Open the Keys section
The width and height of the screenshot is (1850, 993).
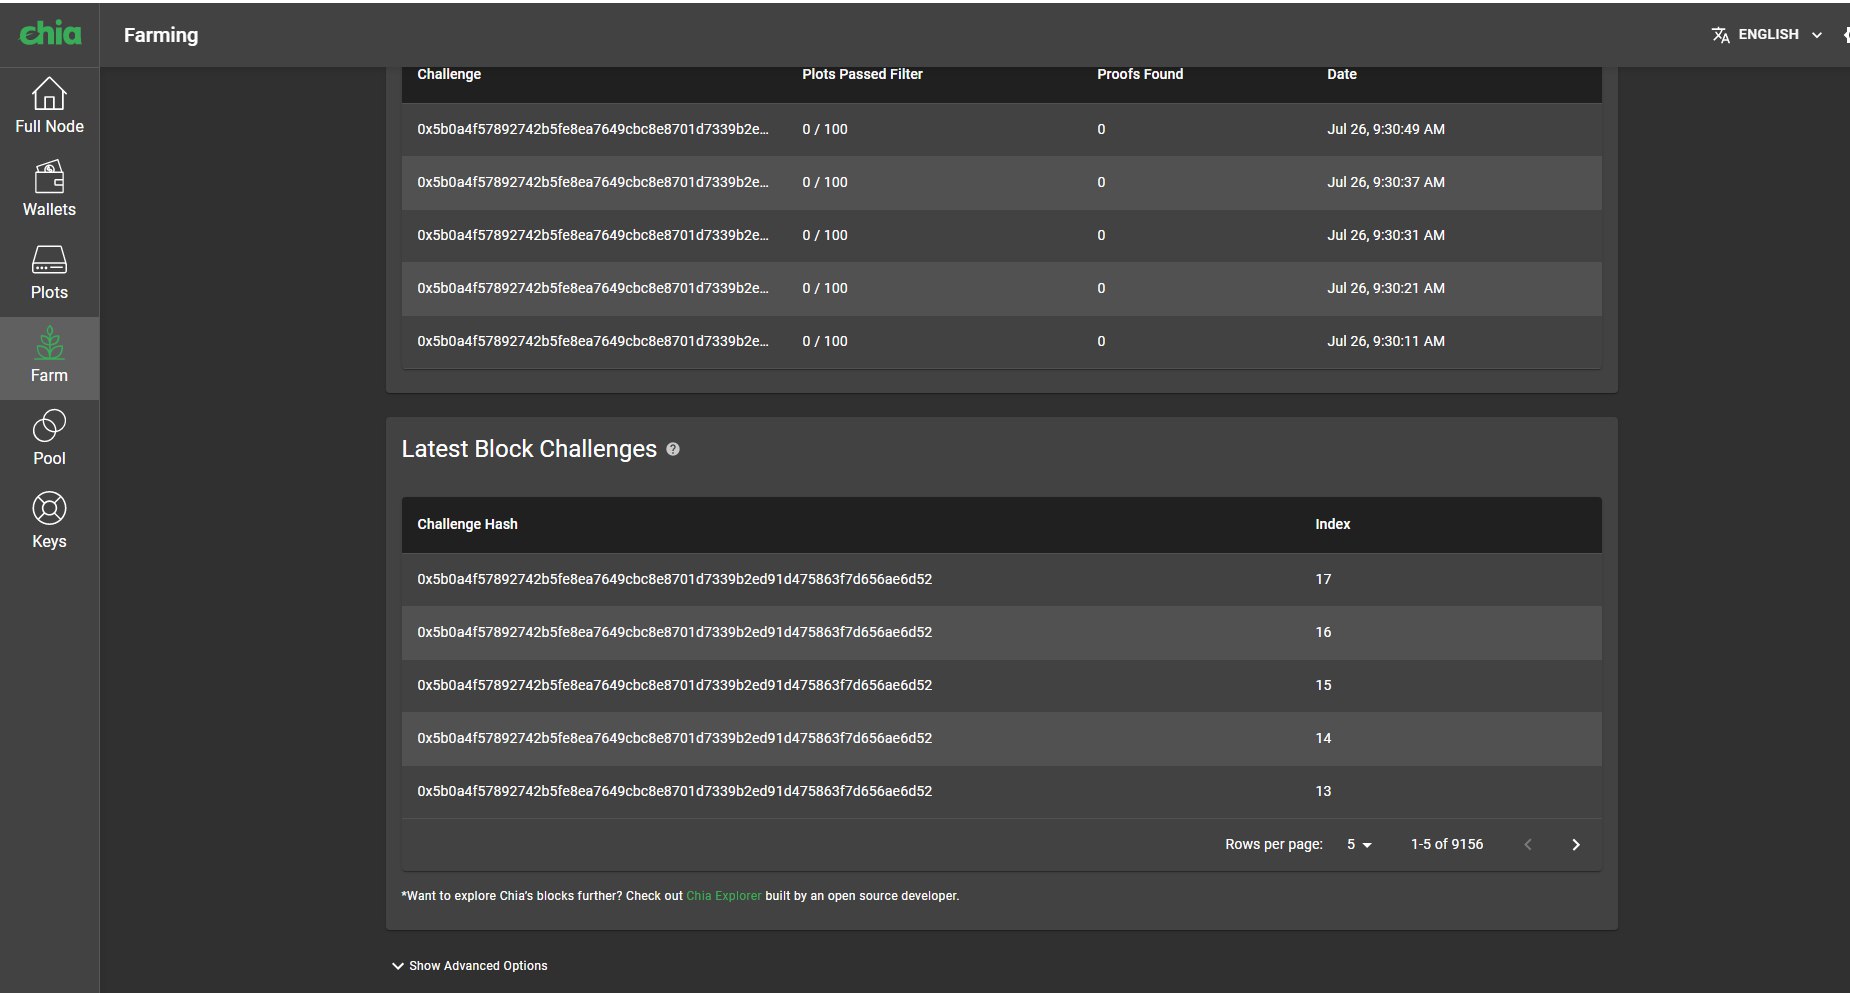(x=49, y=522)
